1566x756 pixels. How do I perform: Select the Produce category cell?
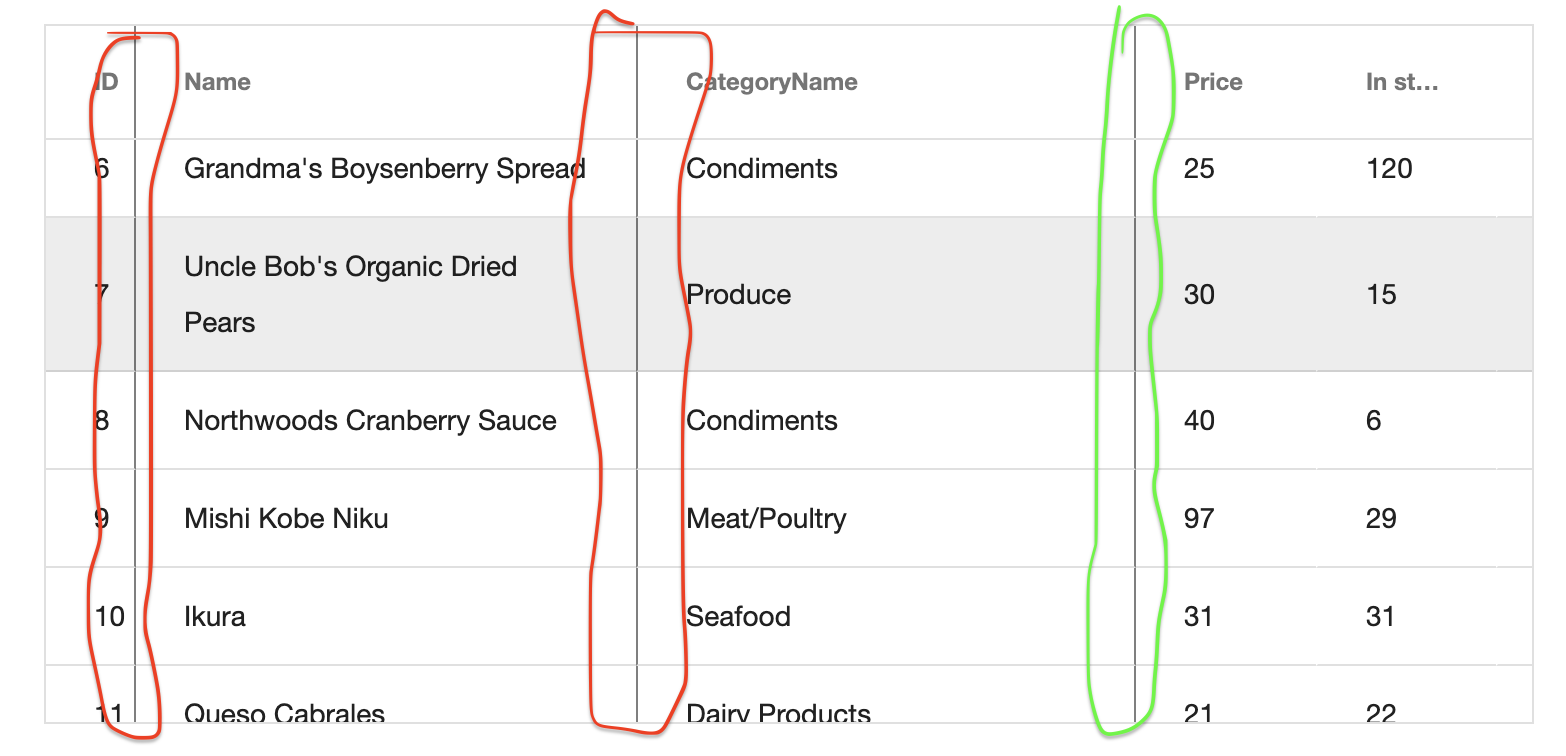pyautogui.click(x=739, y=295)
